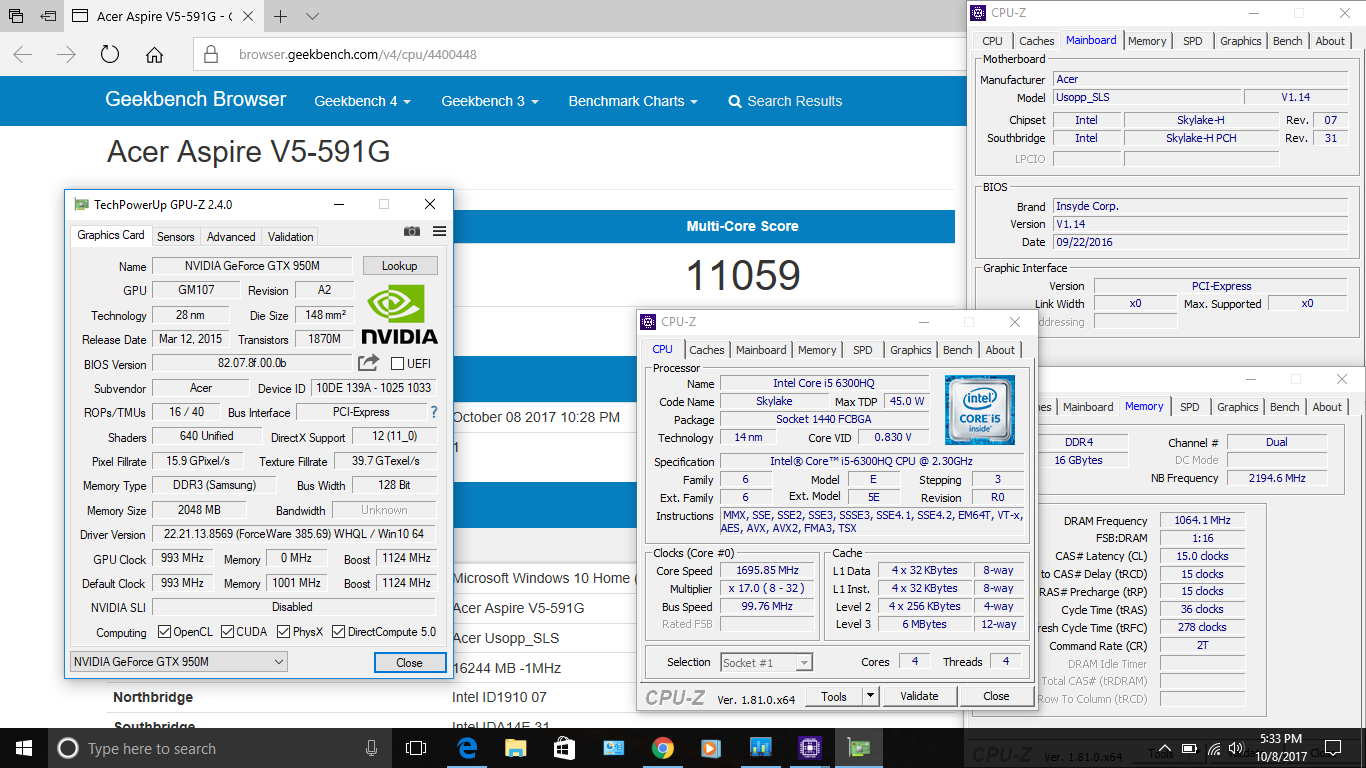Go to the browser home page
The image size is (1366, 768).
click(154, 55)
